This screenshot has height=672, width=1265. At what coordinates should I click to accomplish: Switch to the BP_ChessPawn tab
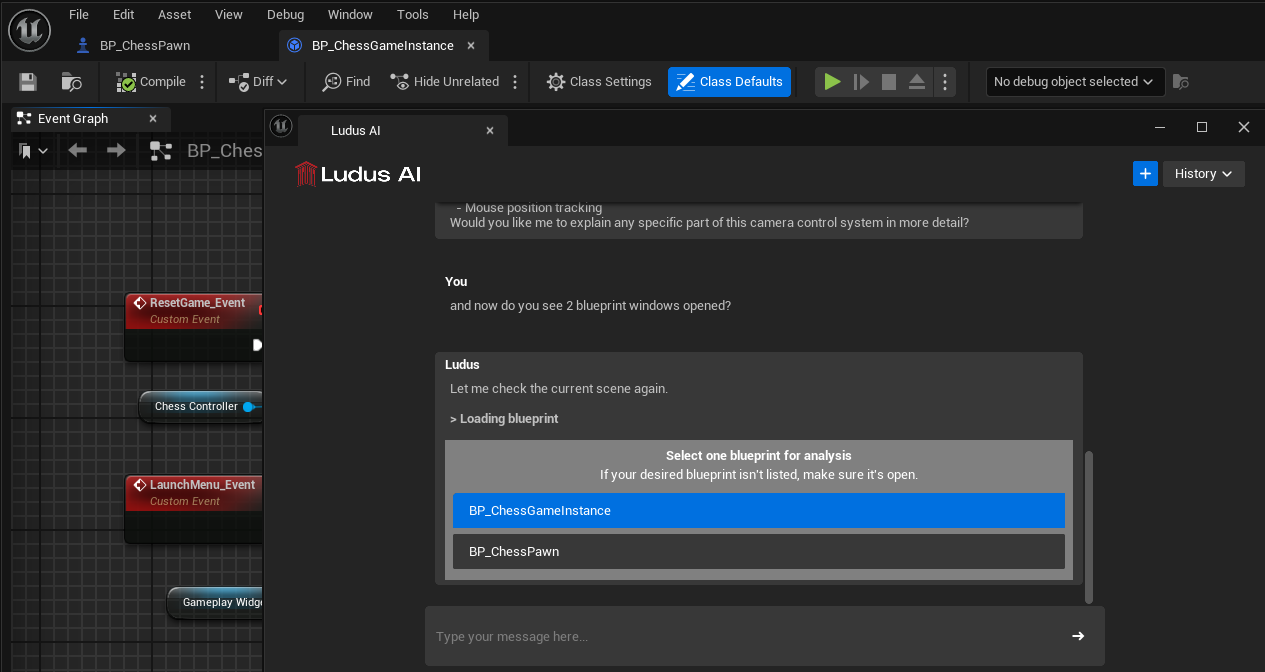coord(145,46)
